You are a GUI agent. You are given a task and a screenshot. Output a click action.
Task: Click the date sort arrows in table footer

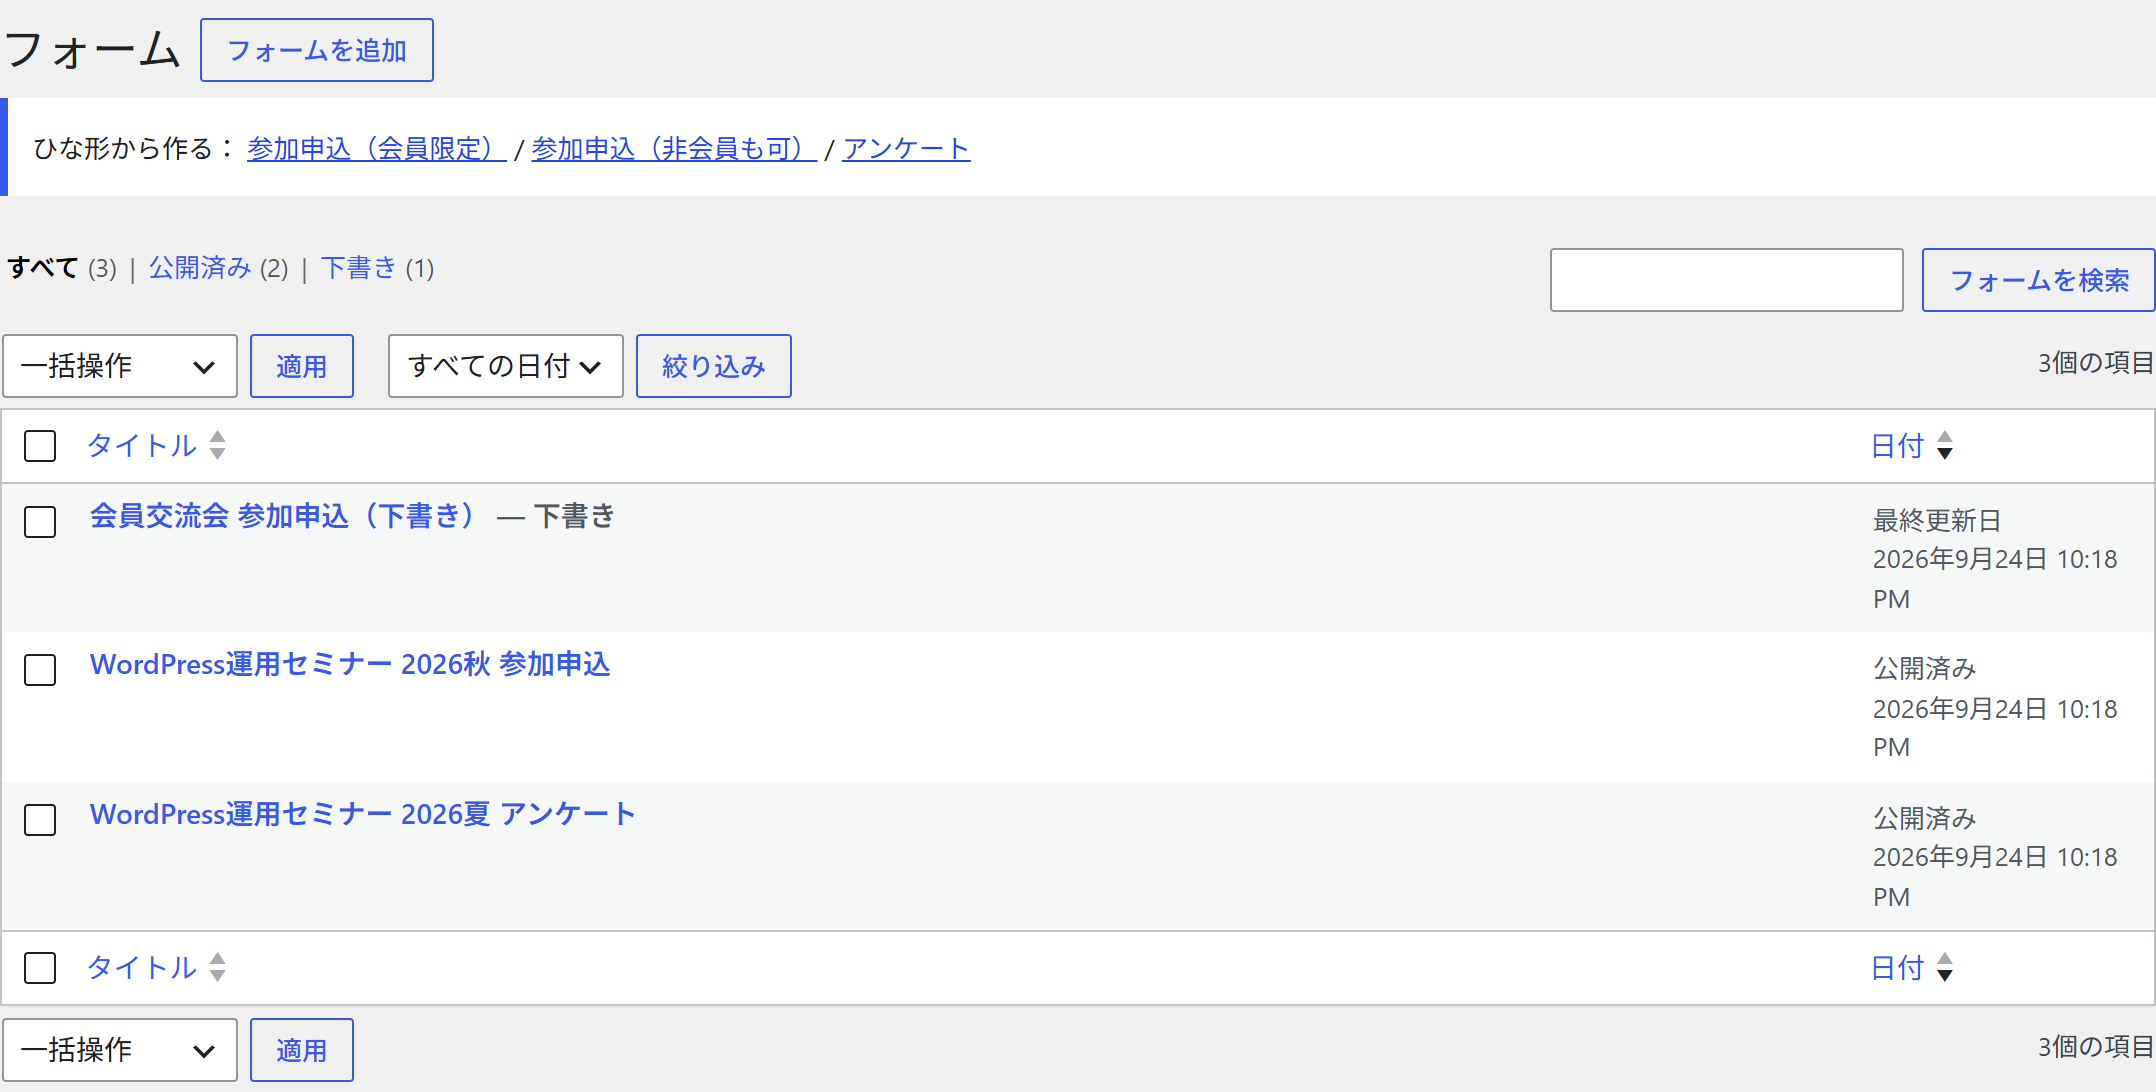(1944, 967)
